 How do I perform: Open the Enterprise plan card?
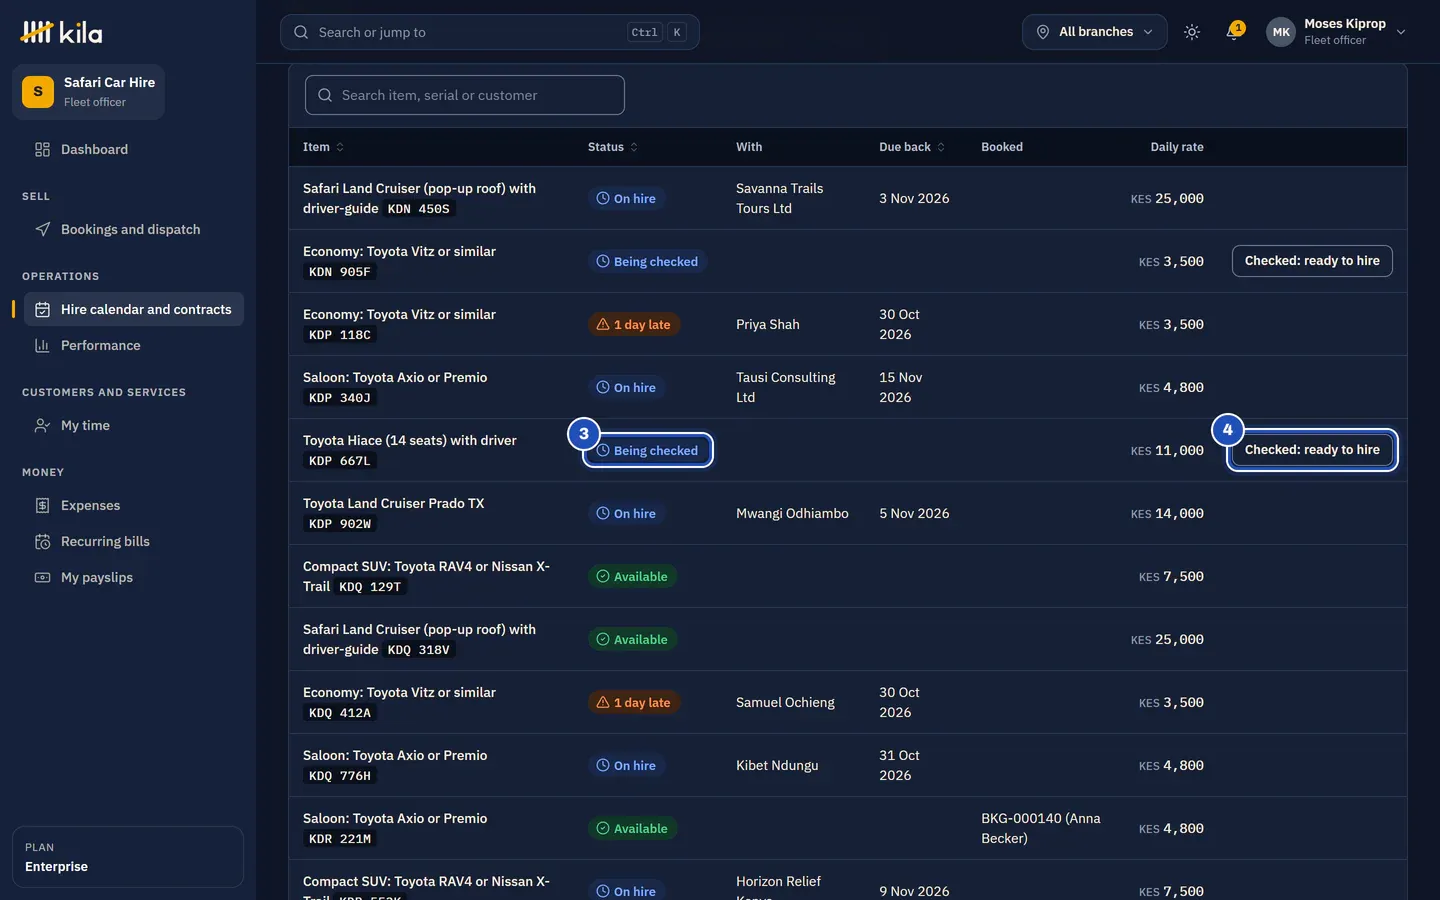[128, 857]
